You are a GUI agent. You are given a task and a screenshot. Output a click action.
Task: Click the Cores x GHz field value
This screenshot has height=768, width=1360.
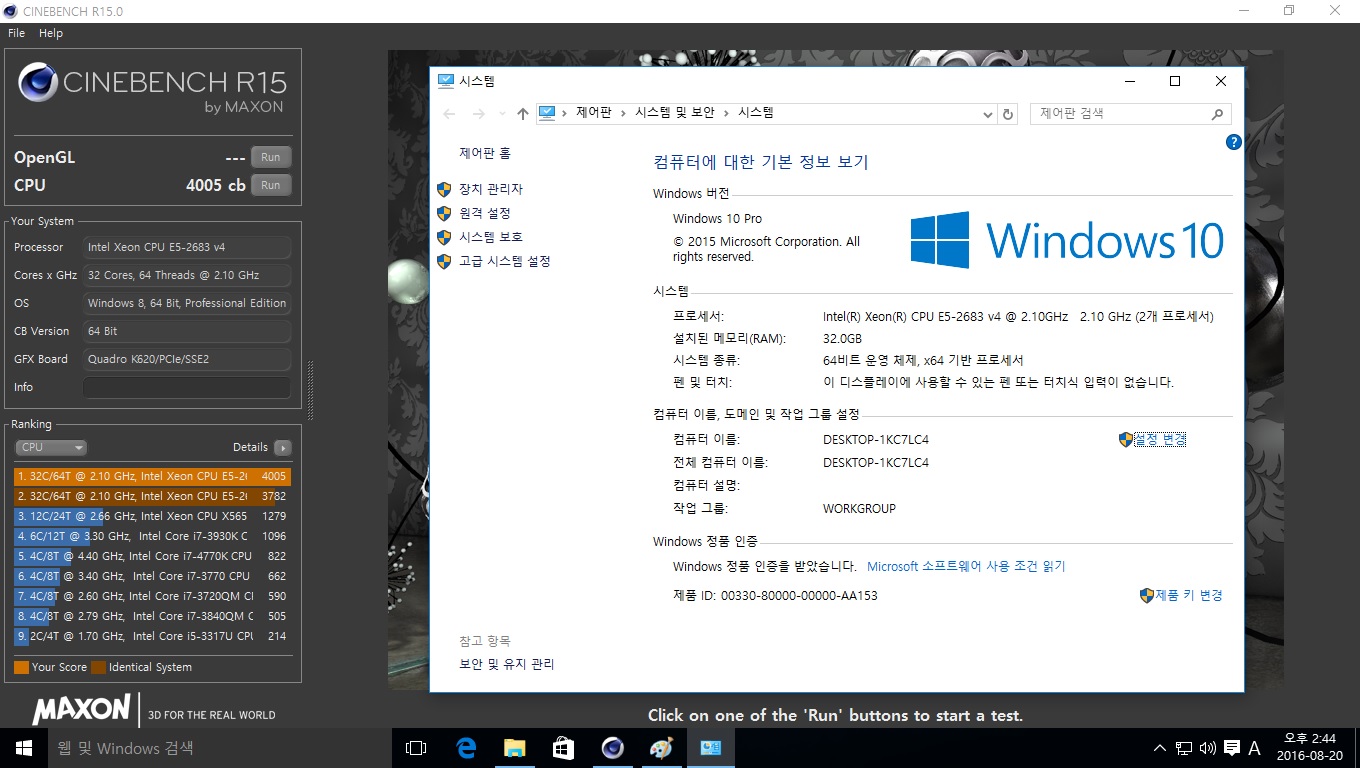tap(187, 275)
